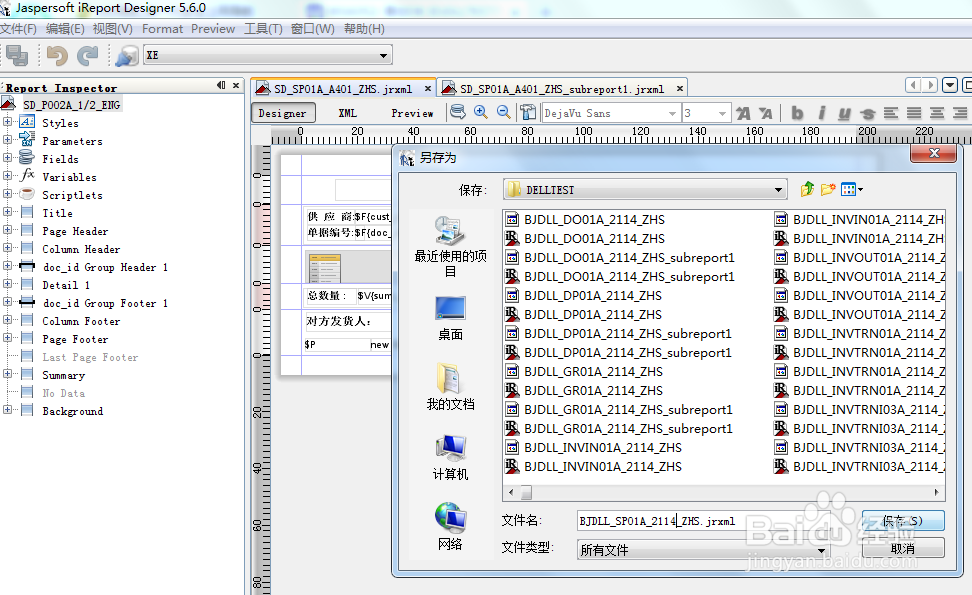Switch to the XML view
The image size is (972, 595).
pyautogui.click(x=347, y=113)
